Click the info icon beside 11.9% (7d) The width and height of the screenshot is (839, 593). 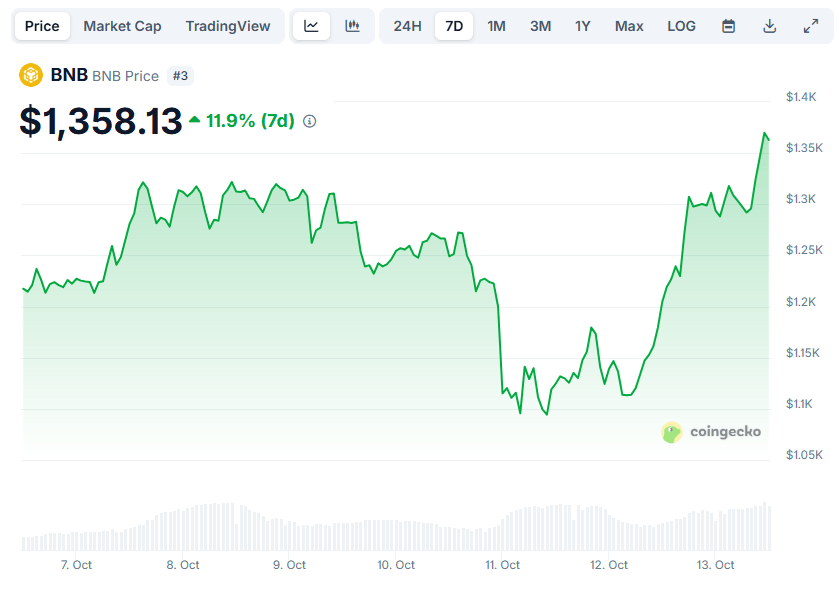pos(310,121)
